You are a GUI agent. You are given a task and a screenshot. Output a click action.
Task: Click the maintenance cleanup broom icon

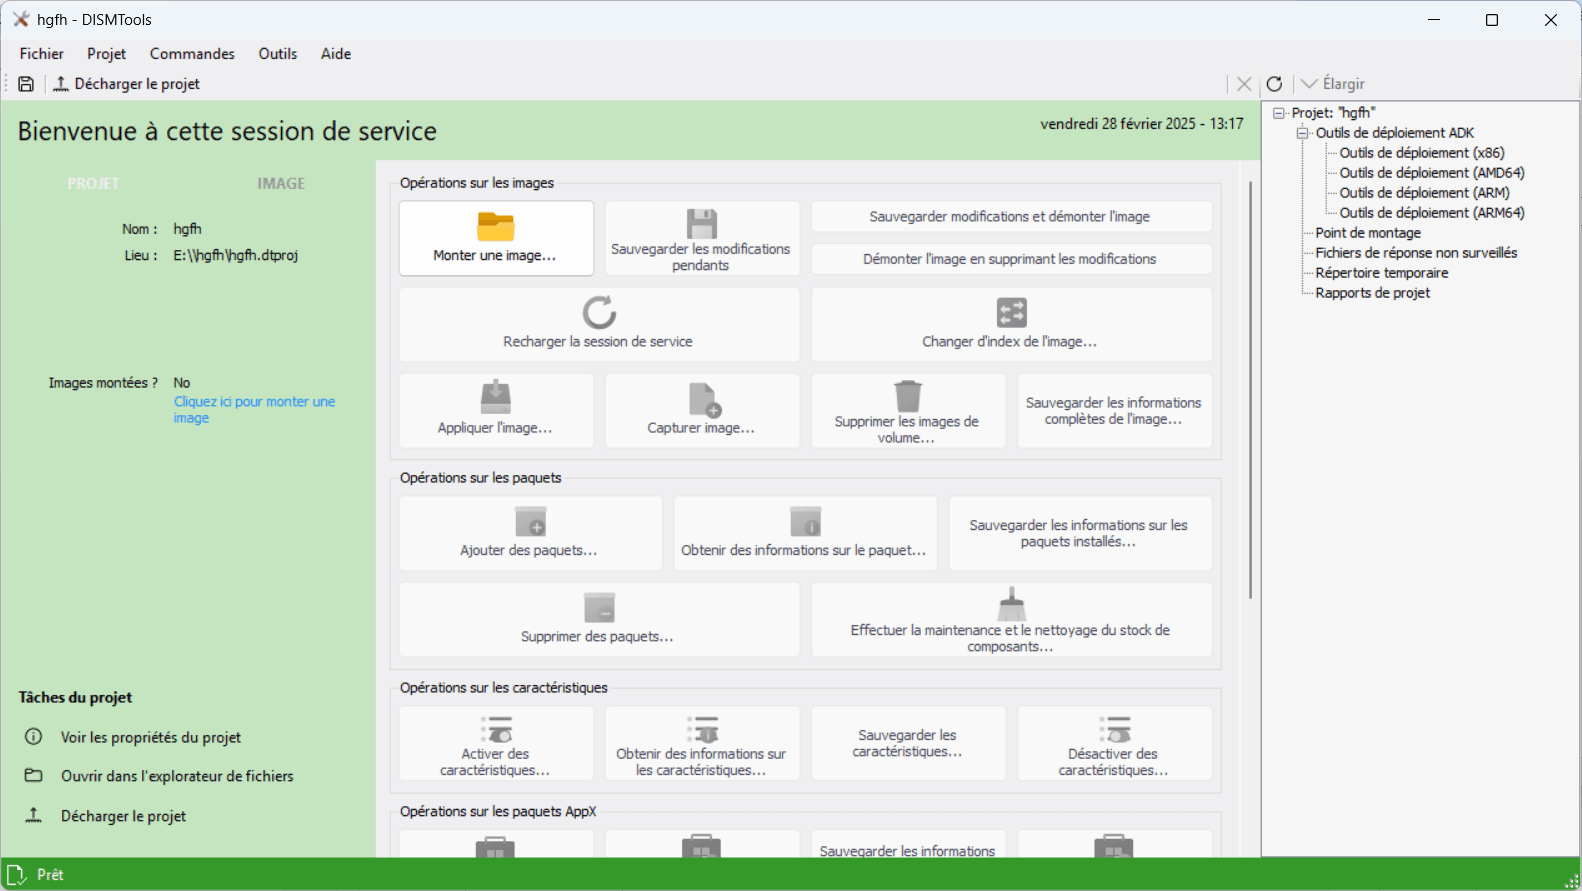[1011, 604]
